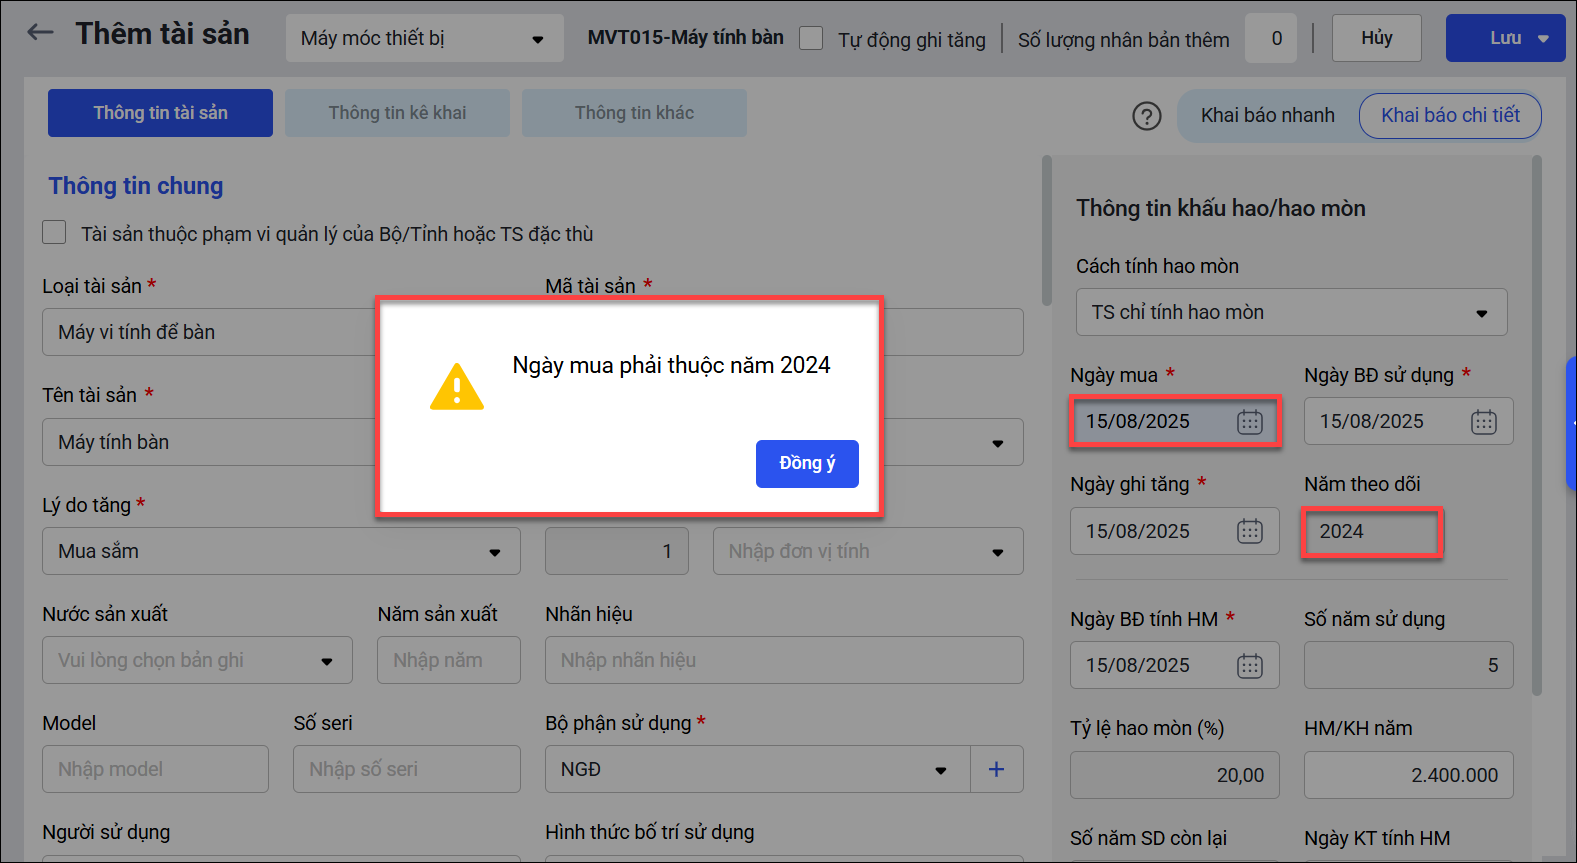
Task: Enable Tự động ghi tăng checkbox
Action: 811,39
